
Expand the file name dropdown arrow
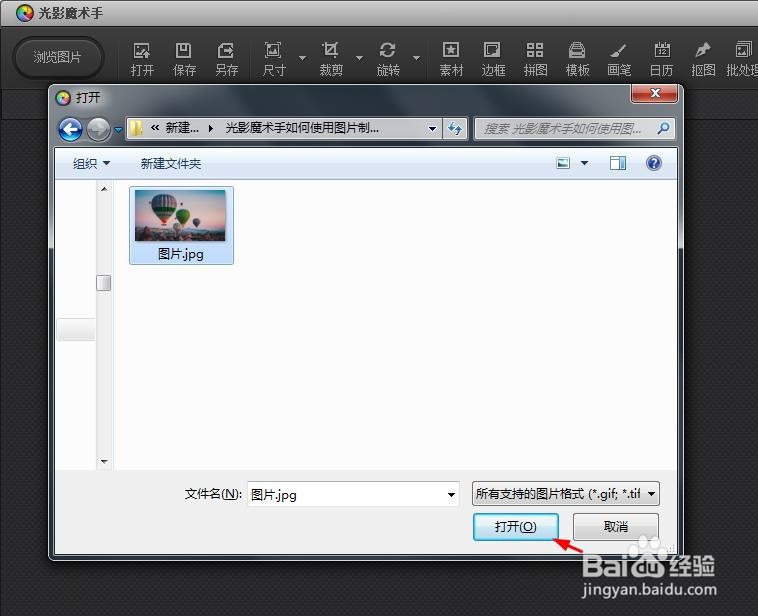coord(452,494)
